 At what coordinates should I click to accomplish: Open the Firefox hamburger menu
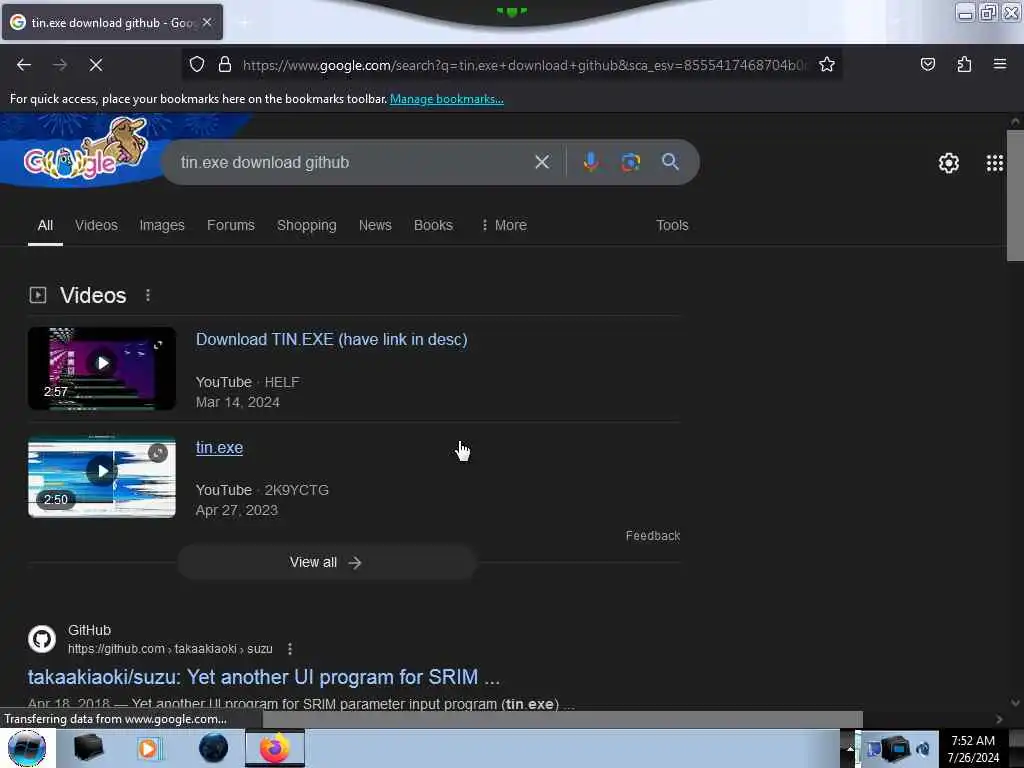(1000, 65)
